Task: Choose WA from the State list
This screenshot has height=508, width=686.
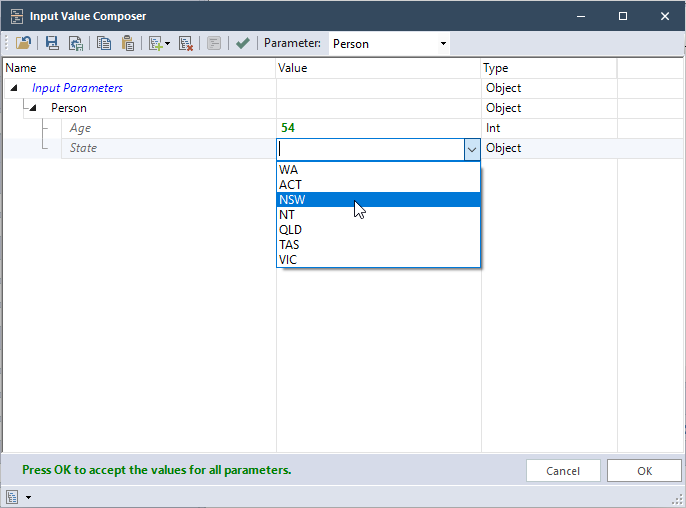Action: click(x=378, y=169)
